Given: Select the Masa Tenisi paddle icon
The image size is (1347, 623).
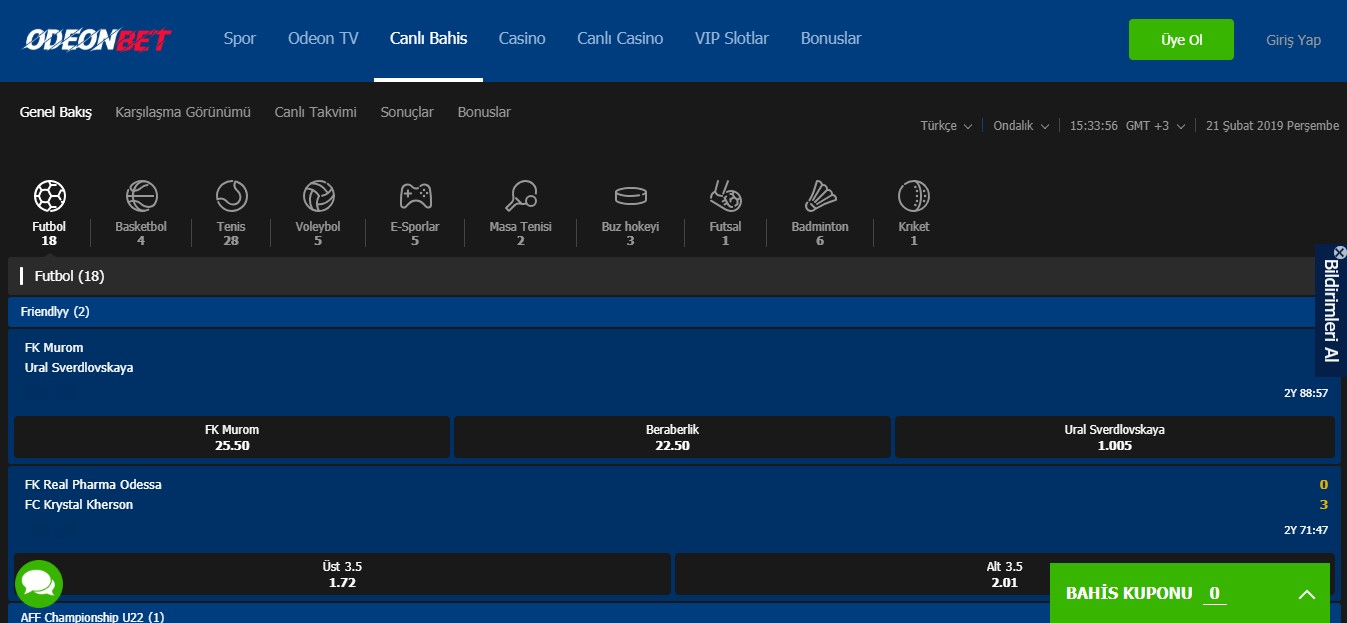Looking at the screenshot, I should click(521, 195).
